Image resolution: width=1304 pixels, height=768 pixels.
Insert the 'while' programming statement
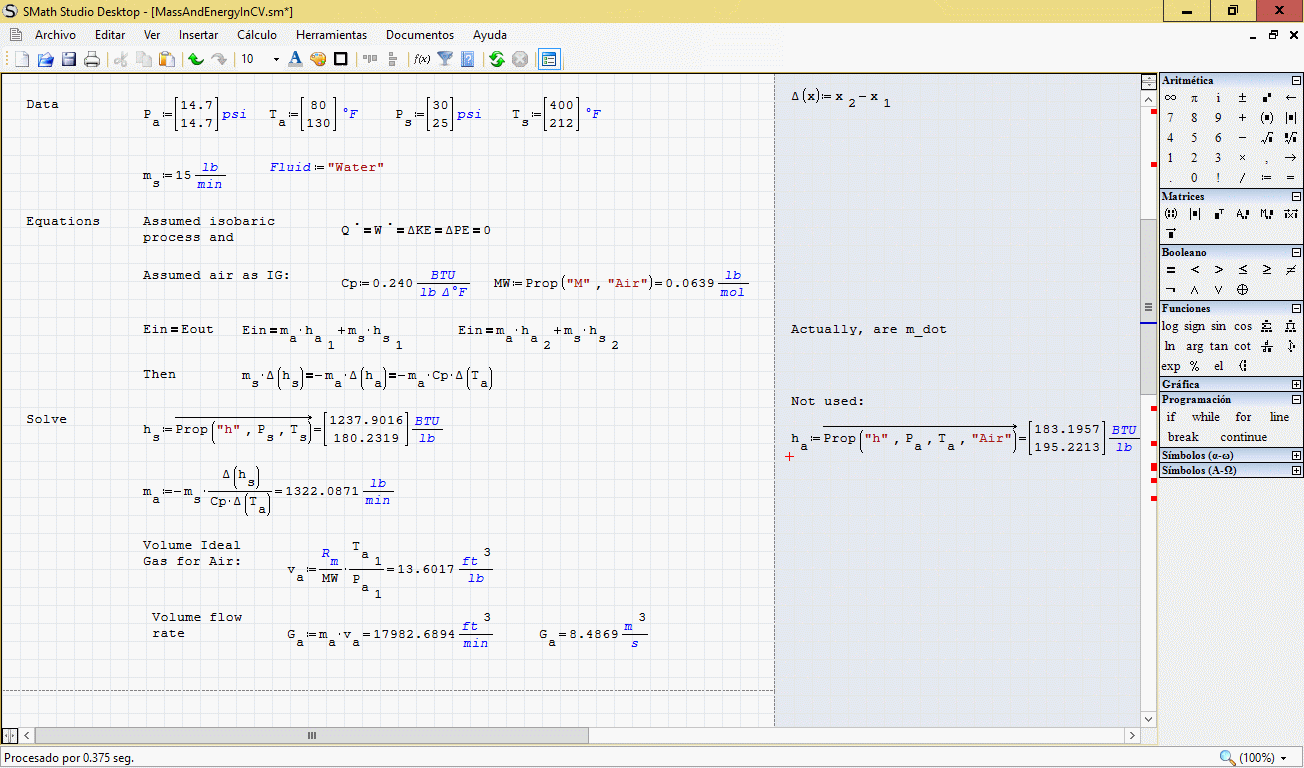pos(1205,417)
